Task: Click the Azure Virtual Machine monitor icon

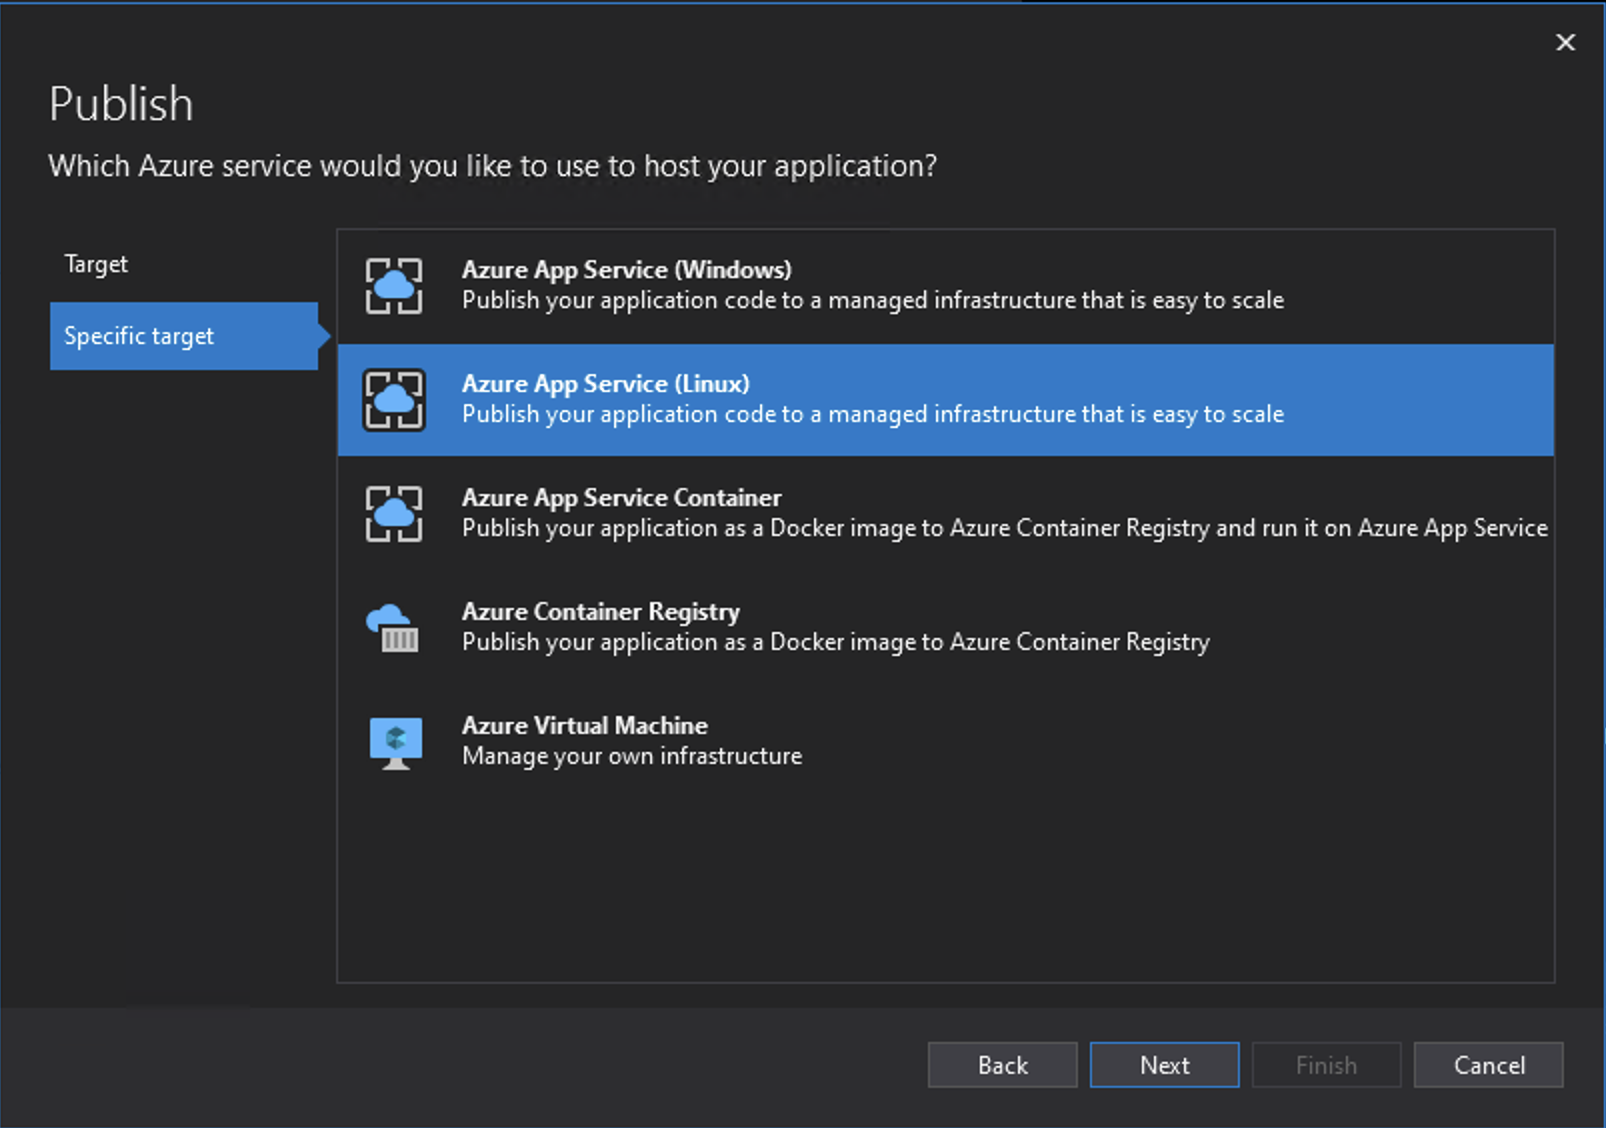Action: click(394, 741)
